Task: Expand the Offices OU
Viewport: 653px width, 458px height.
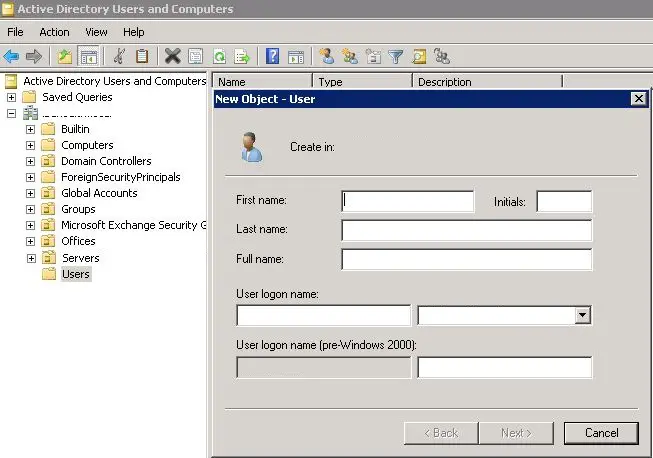Action: click(x=30, y=241)
